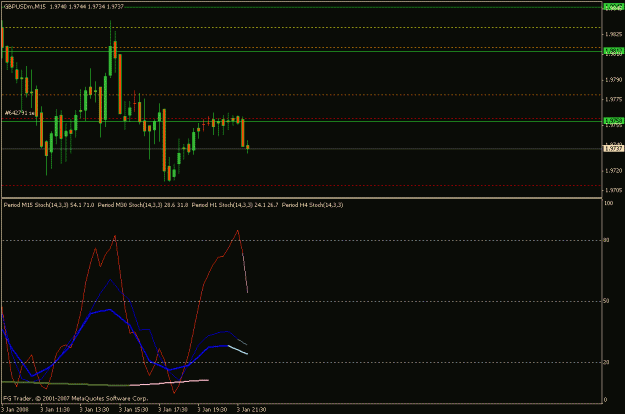Click the 1.9705 price scale label
Viewport: 625px width, 414px height.
point(613,190)
